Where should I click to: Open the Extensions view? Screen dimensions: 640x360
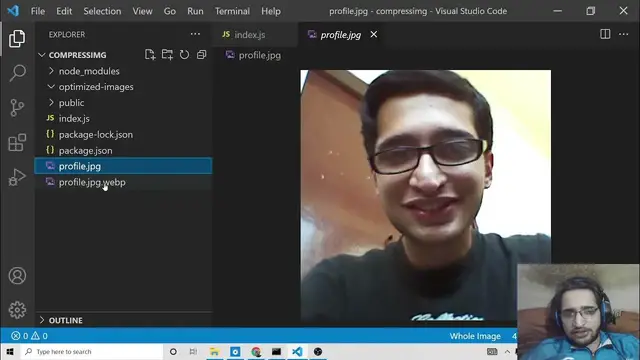17,142
